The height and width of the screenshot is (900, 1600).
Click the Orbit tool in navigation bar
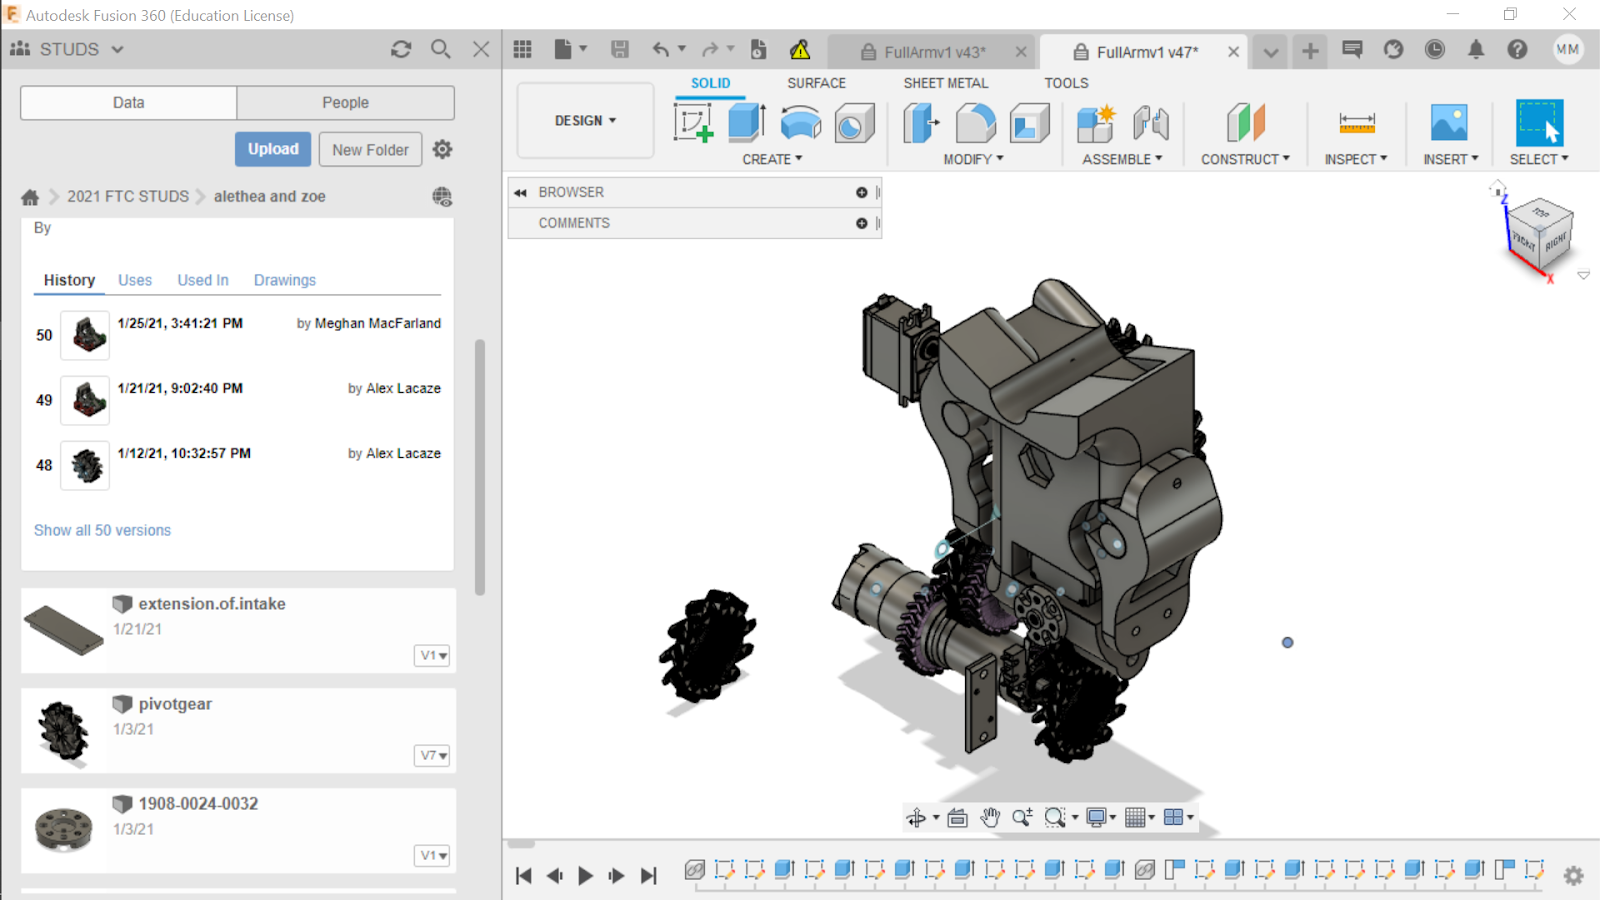coord(916,818)
